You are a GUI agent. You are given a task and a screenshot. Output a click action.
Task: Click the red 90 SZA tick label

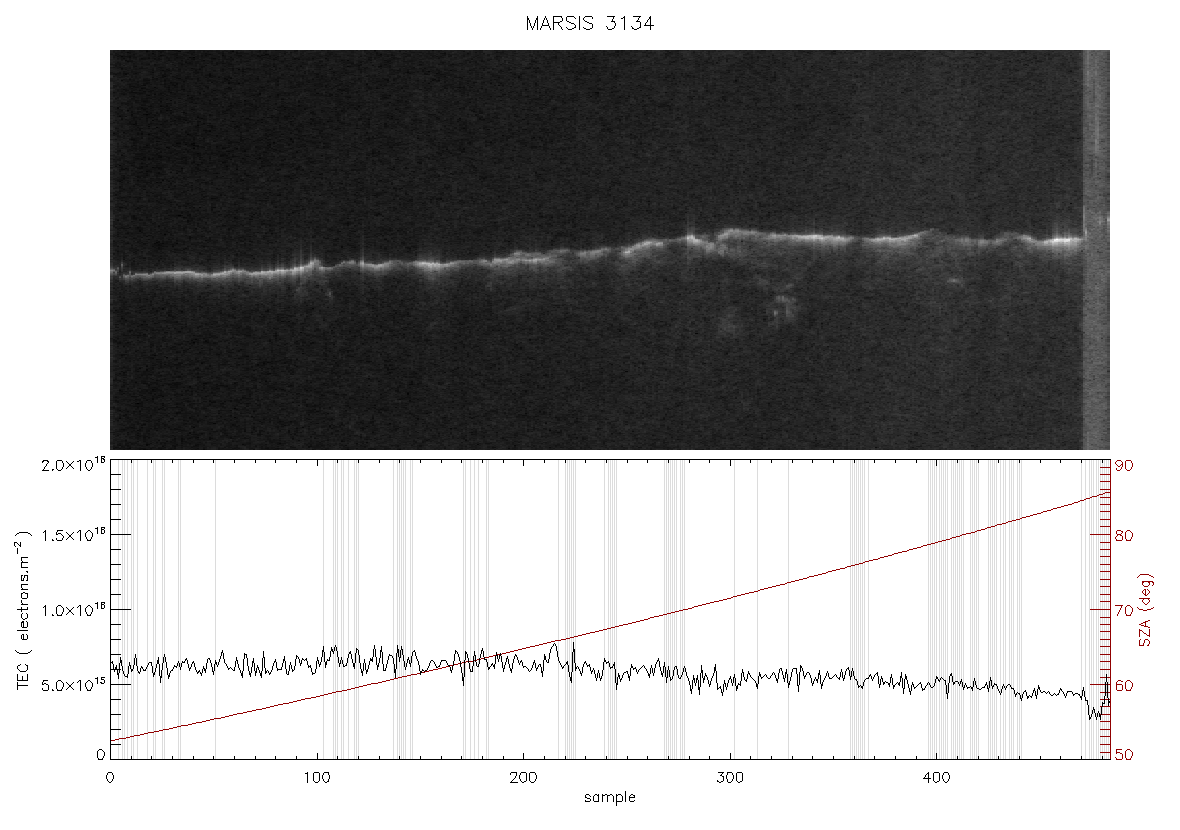[x=1124, y=466]
